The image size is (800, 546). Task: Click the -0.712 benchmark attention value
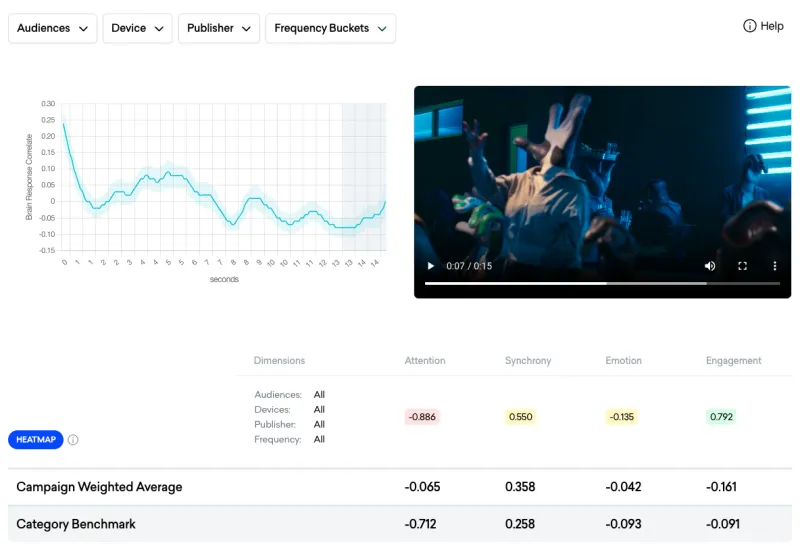[x=420, y=524]
